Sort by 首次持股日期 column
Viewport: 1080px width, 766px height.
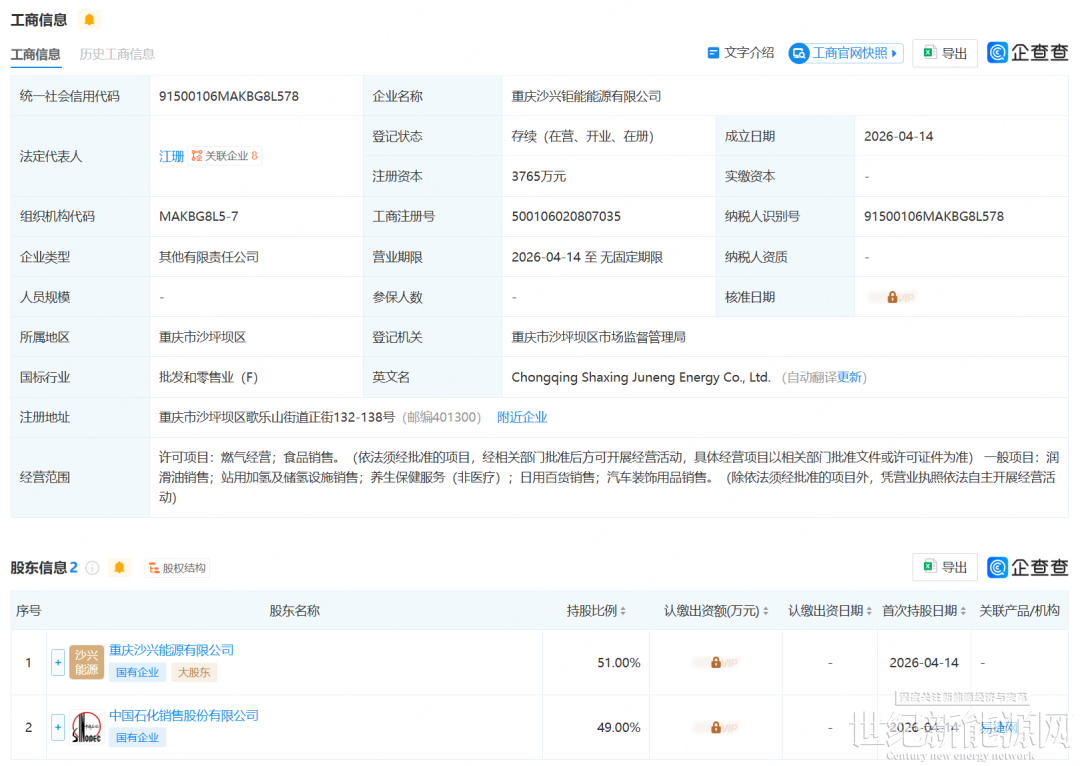point(924,610)
